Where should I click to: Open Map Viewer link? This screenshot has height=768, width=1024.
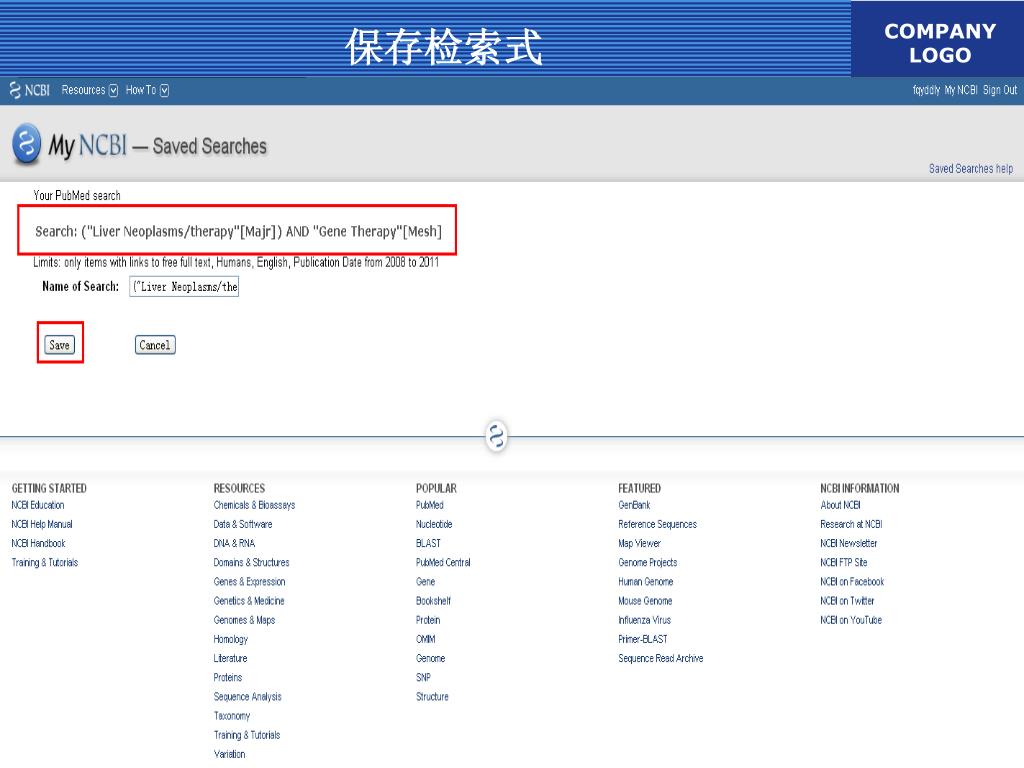coord(639,543)
